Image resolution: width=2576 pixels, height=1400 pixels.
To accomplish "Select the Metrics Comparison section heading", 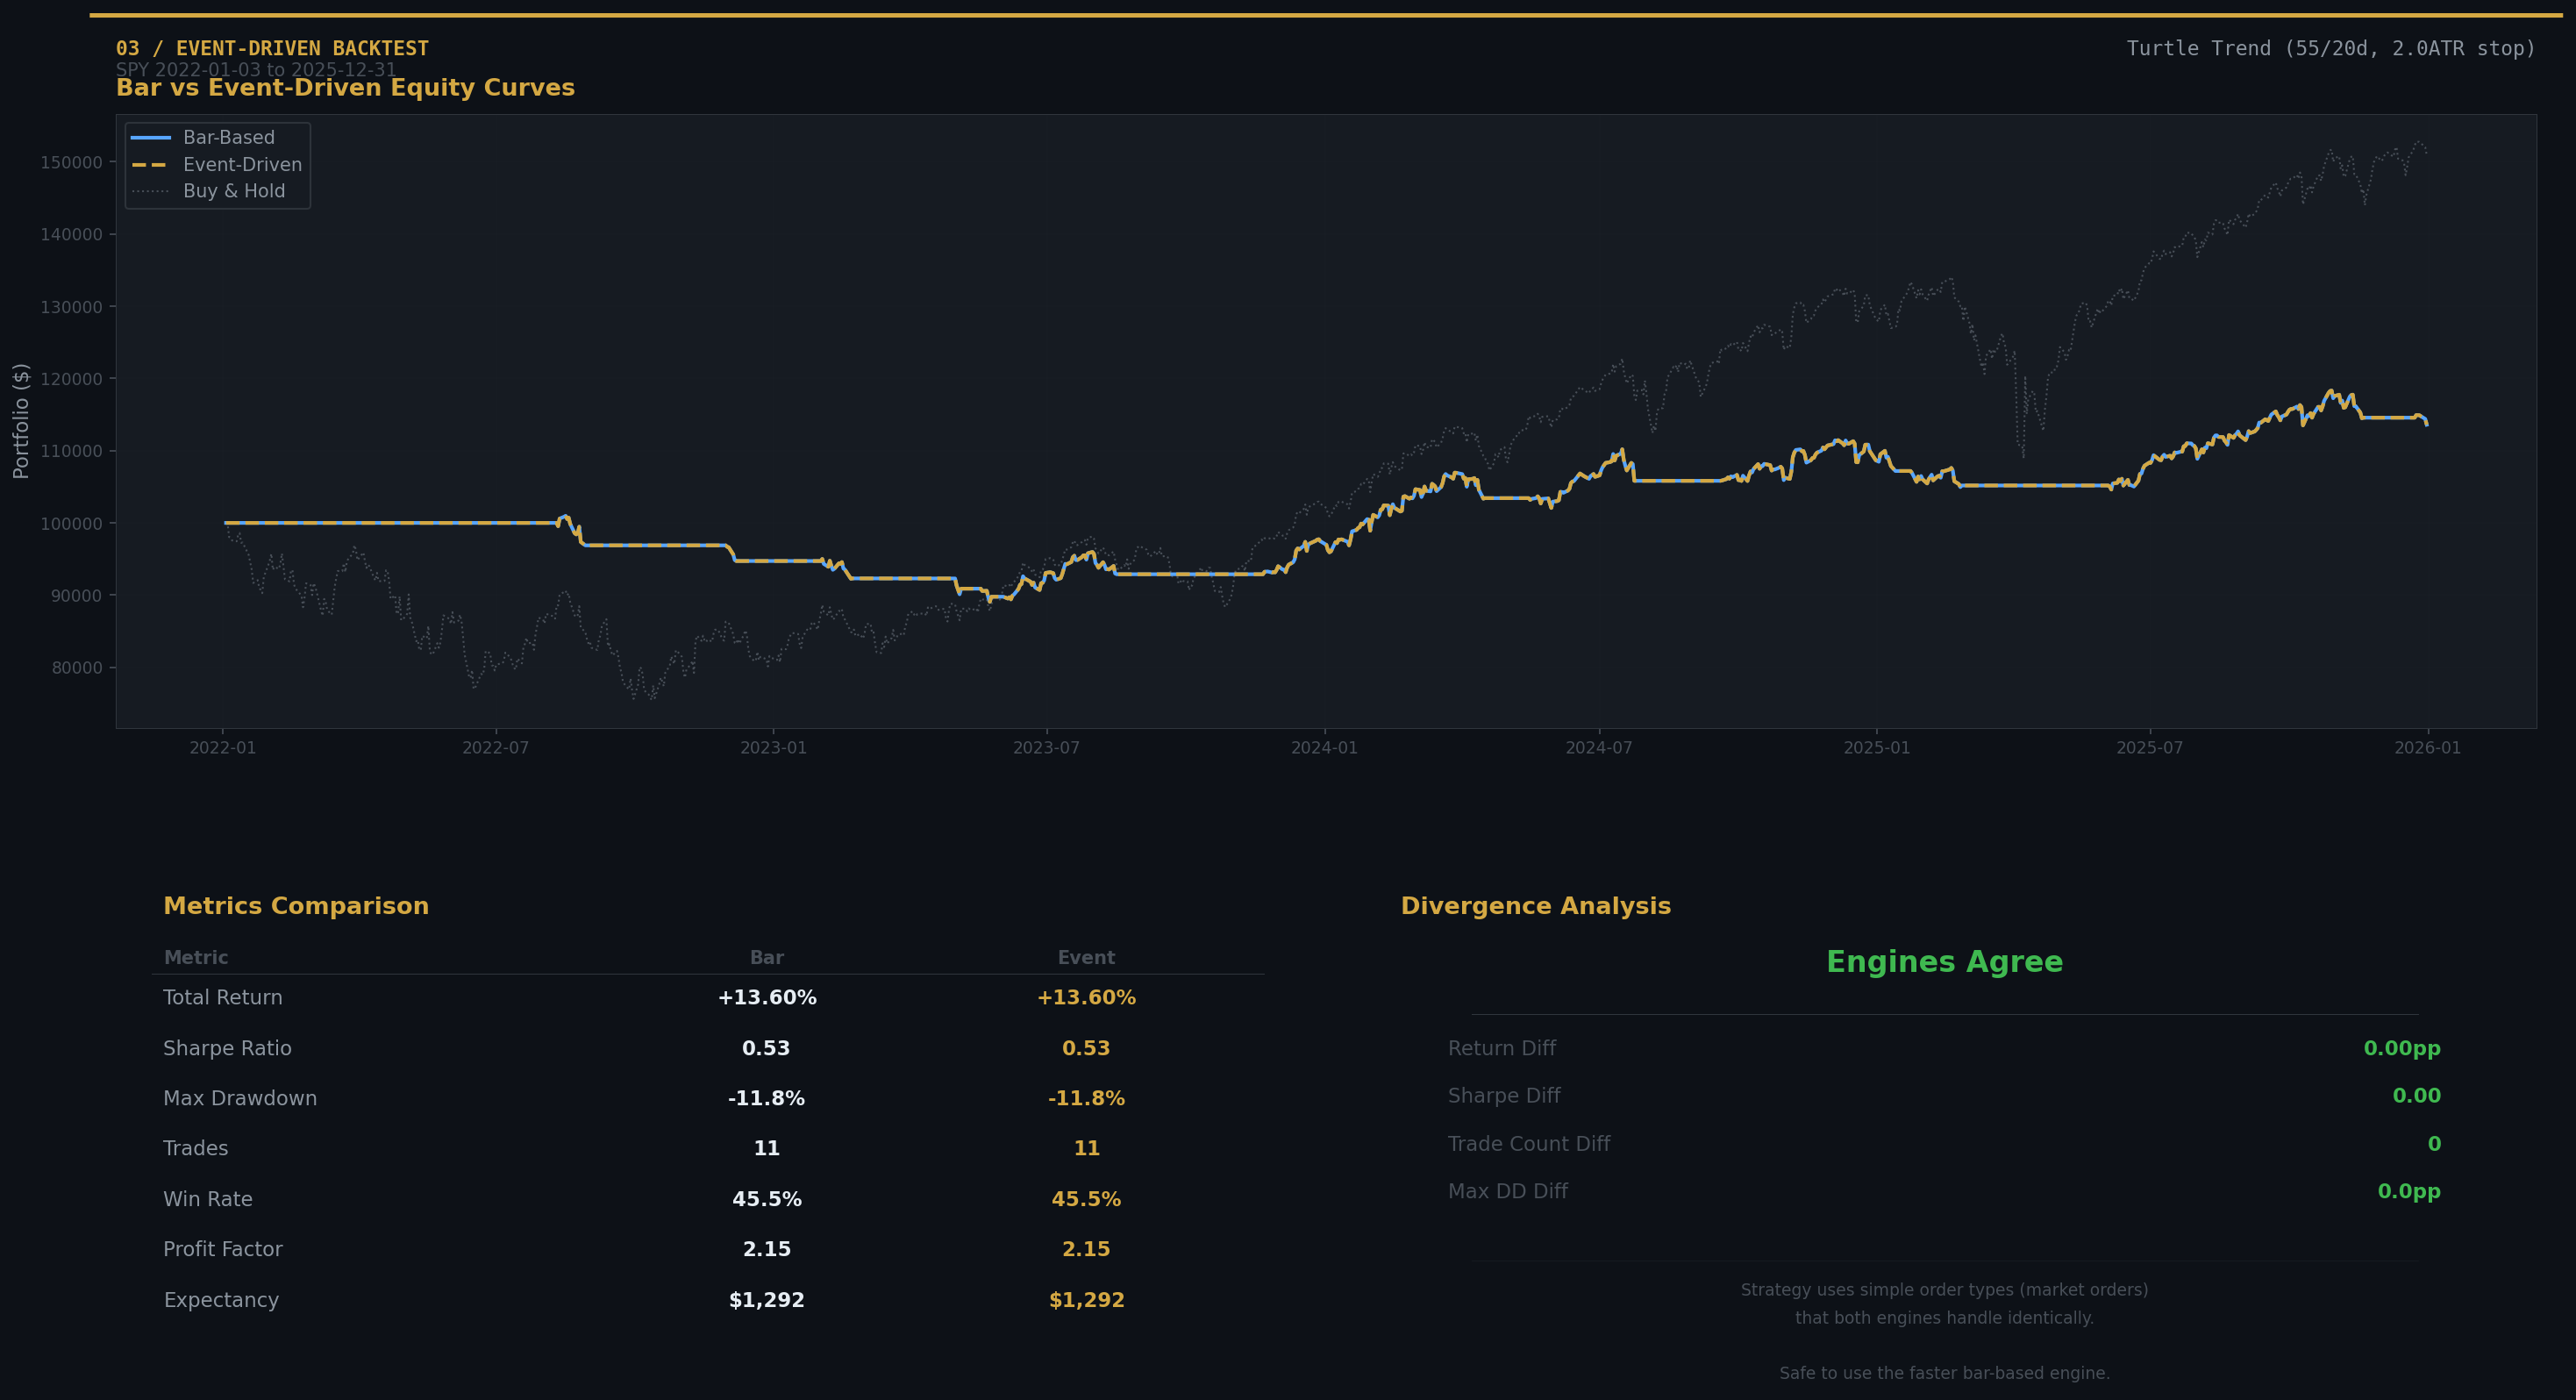I will coord(296,906).
